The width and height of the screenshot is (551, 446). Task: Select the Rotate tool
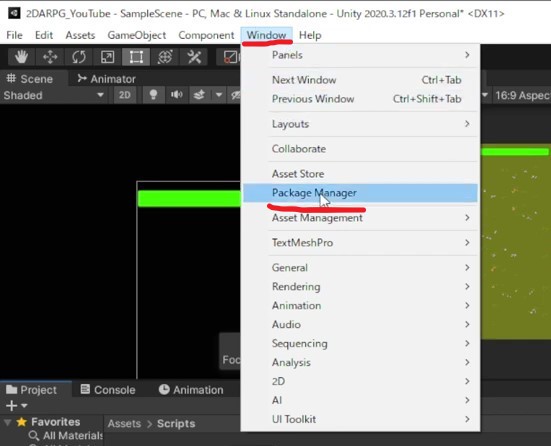click(79, 57)
